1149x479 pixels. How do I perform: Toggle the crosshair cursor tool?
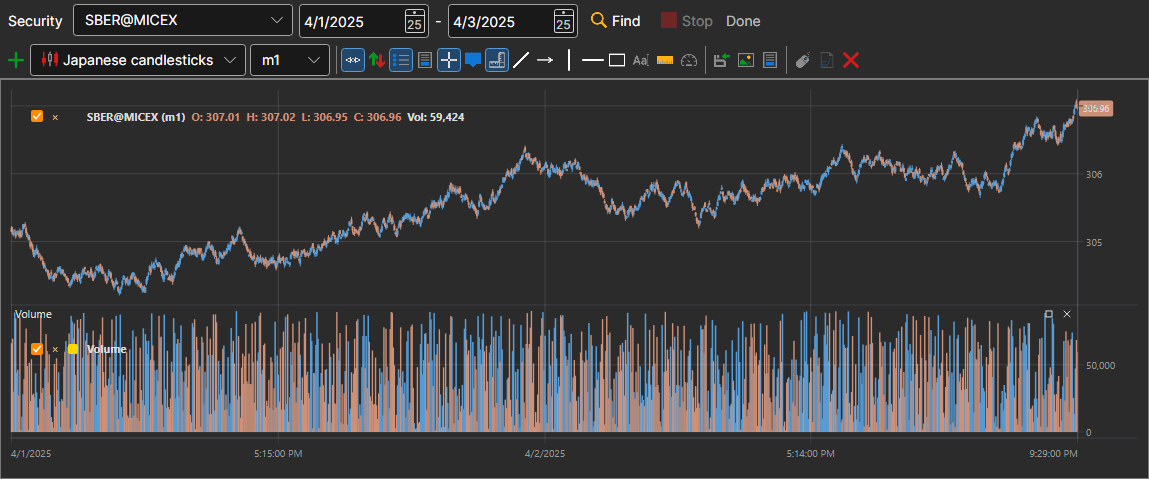(x=448, y=60)
